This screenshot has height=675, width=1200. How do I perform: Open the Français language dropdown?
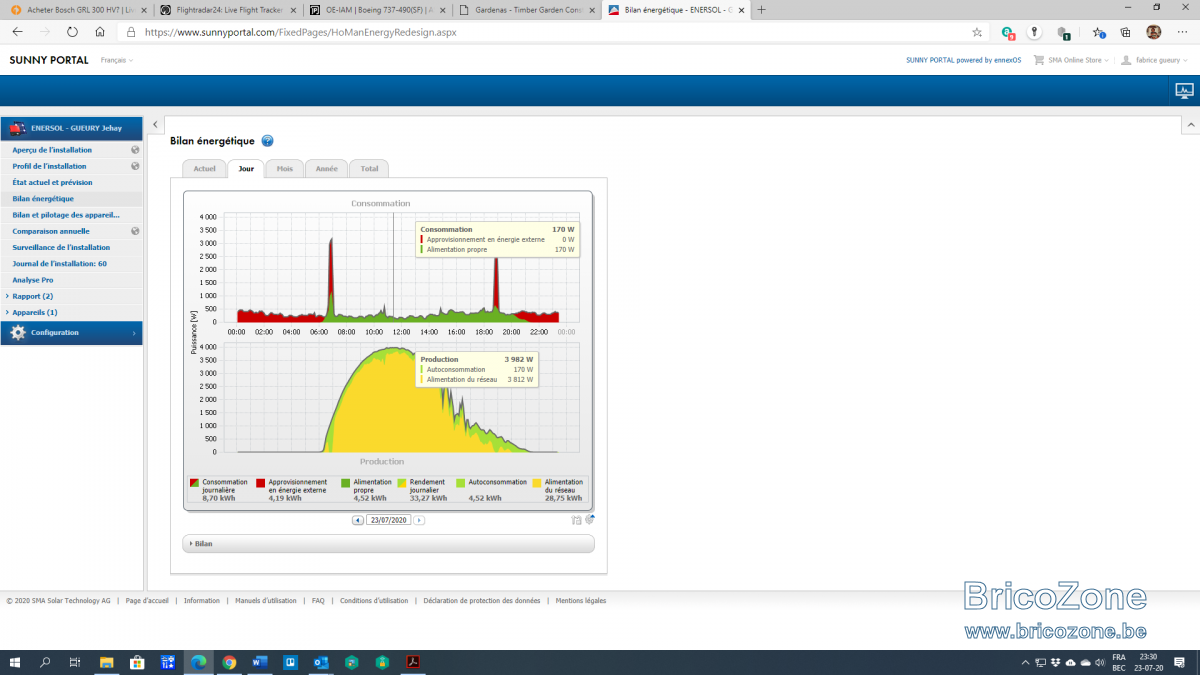tap(117, 60)
